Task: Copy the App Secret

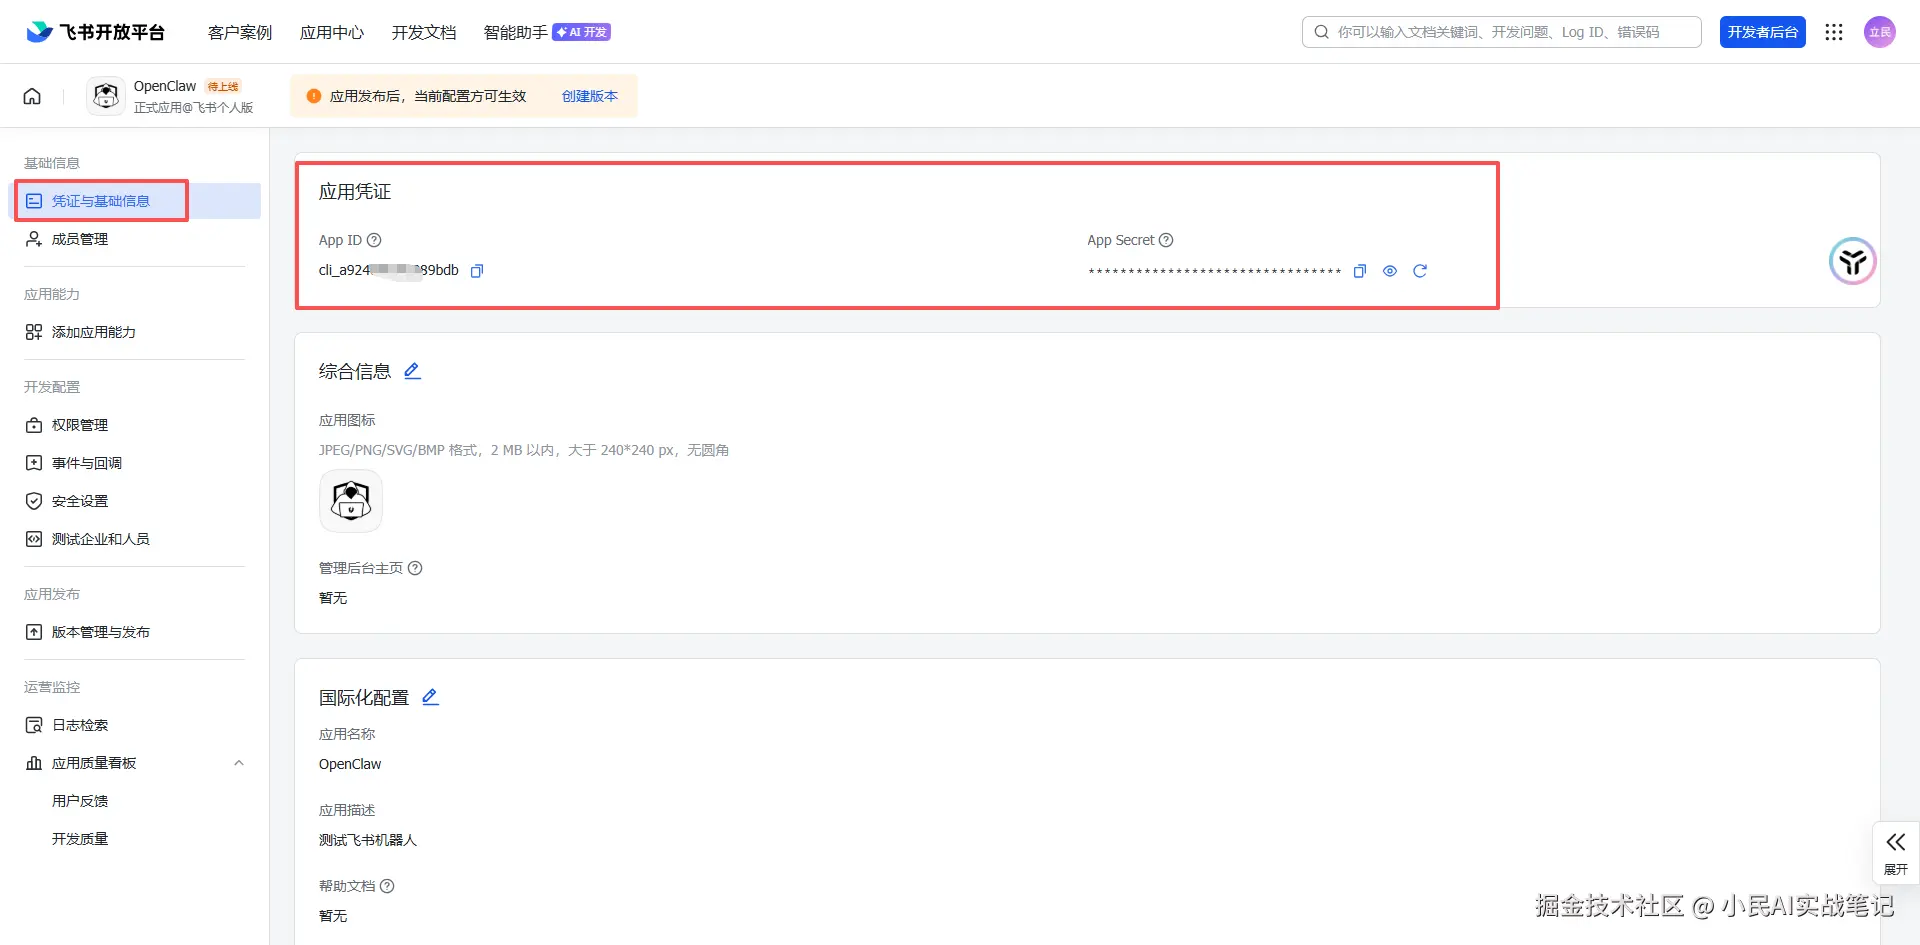Action: [1360, 271]
